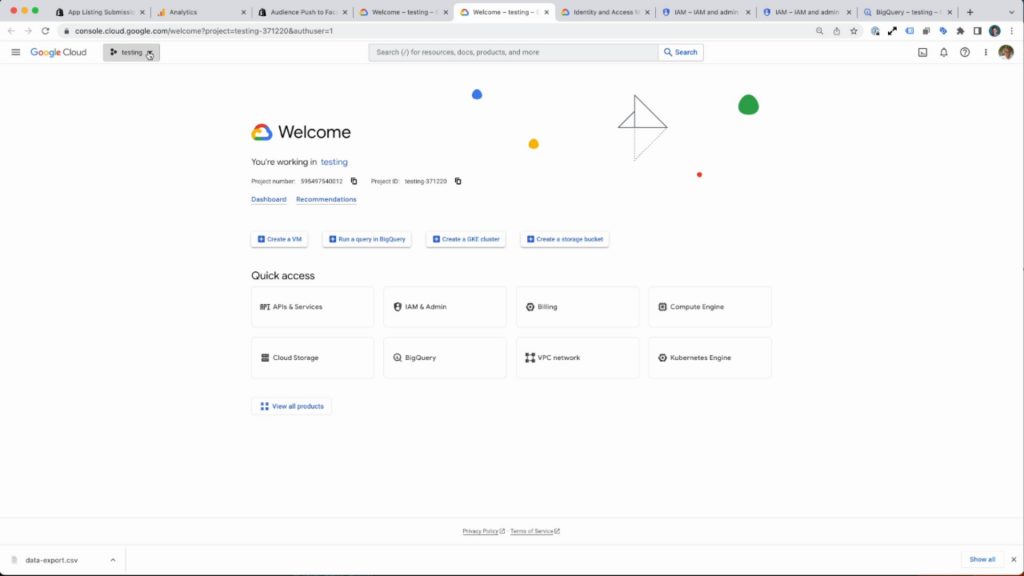Copy the project number
Image resolution: width=1024 pixels, height=576 pixels.
click(354, 181)
